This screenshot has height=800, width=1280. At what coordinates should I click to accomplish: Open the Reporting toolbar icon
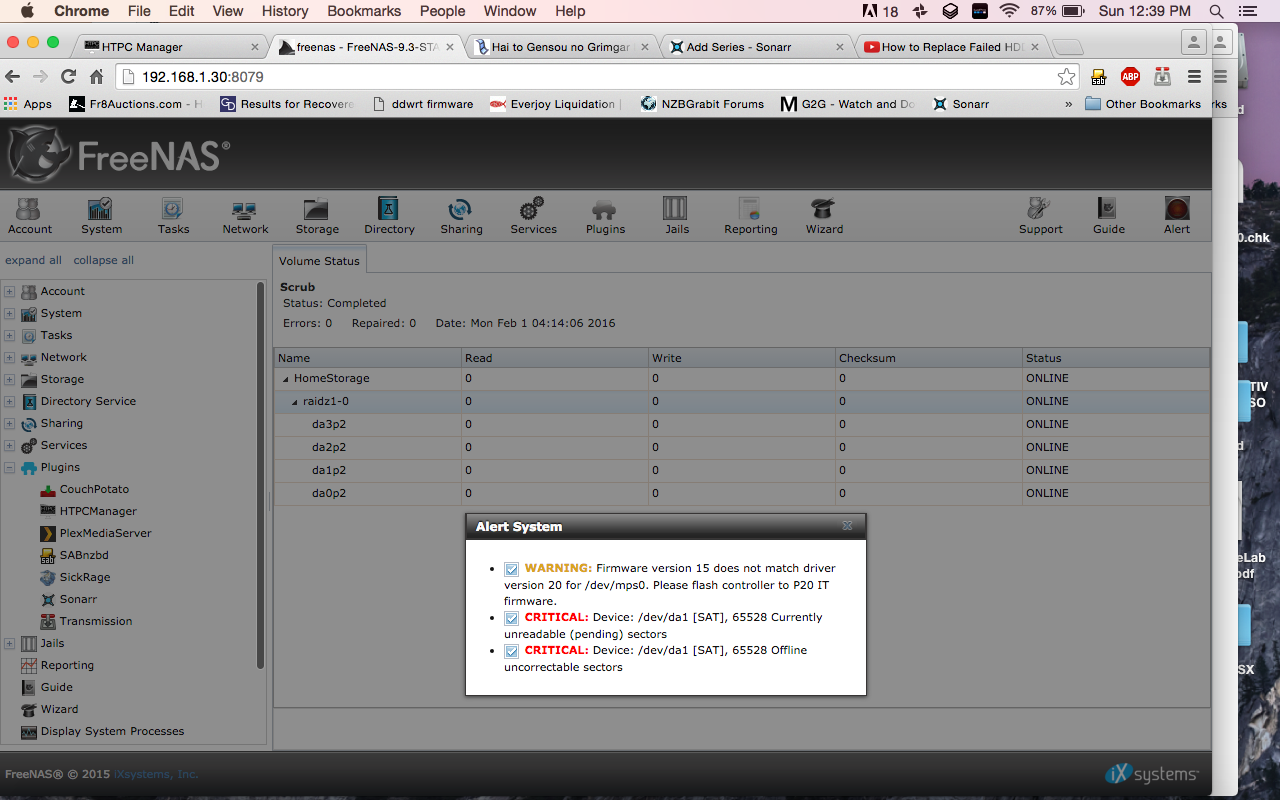click(x=750, y=215)
